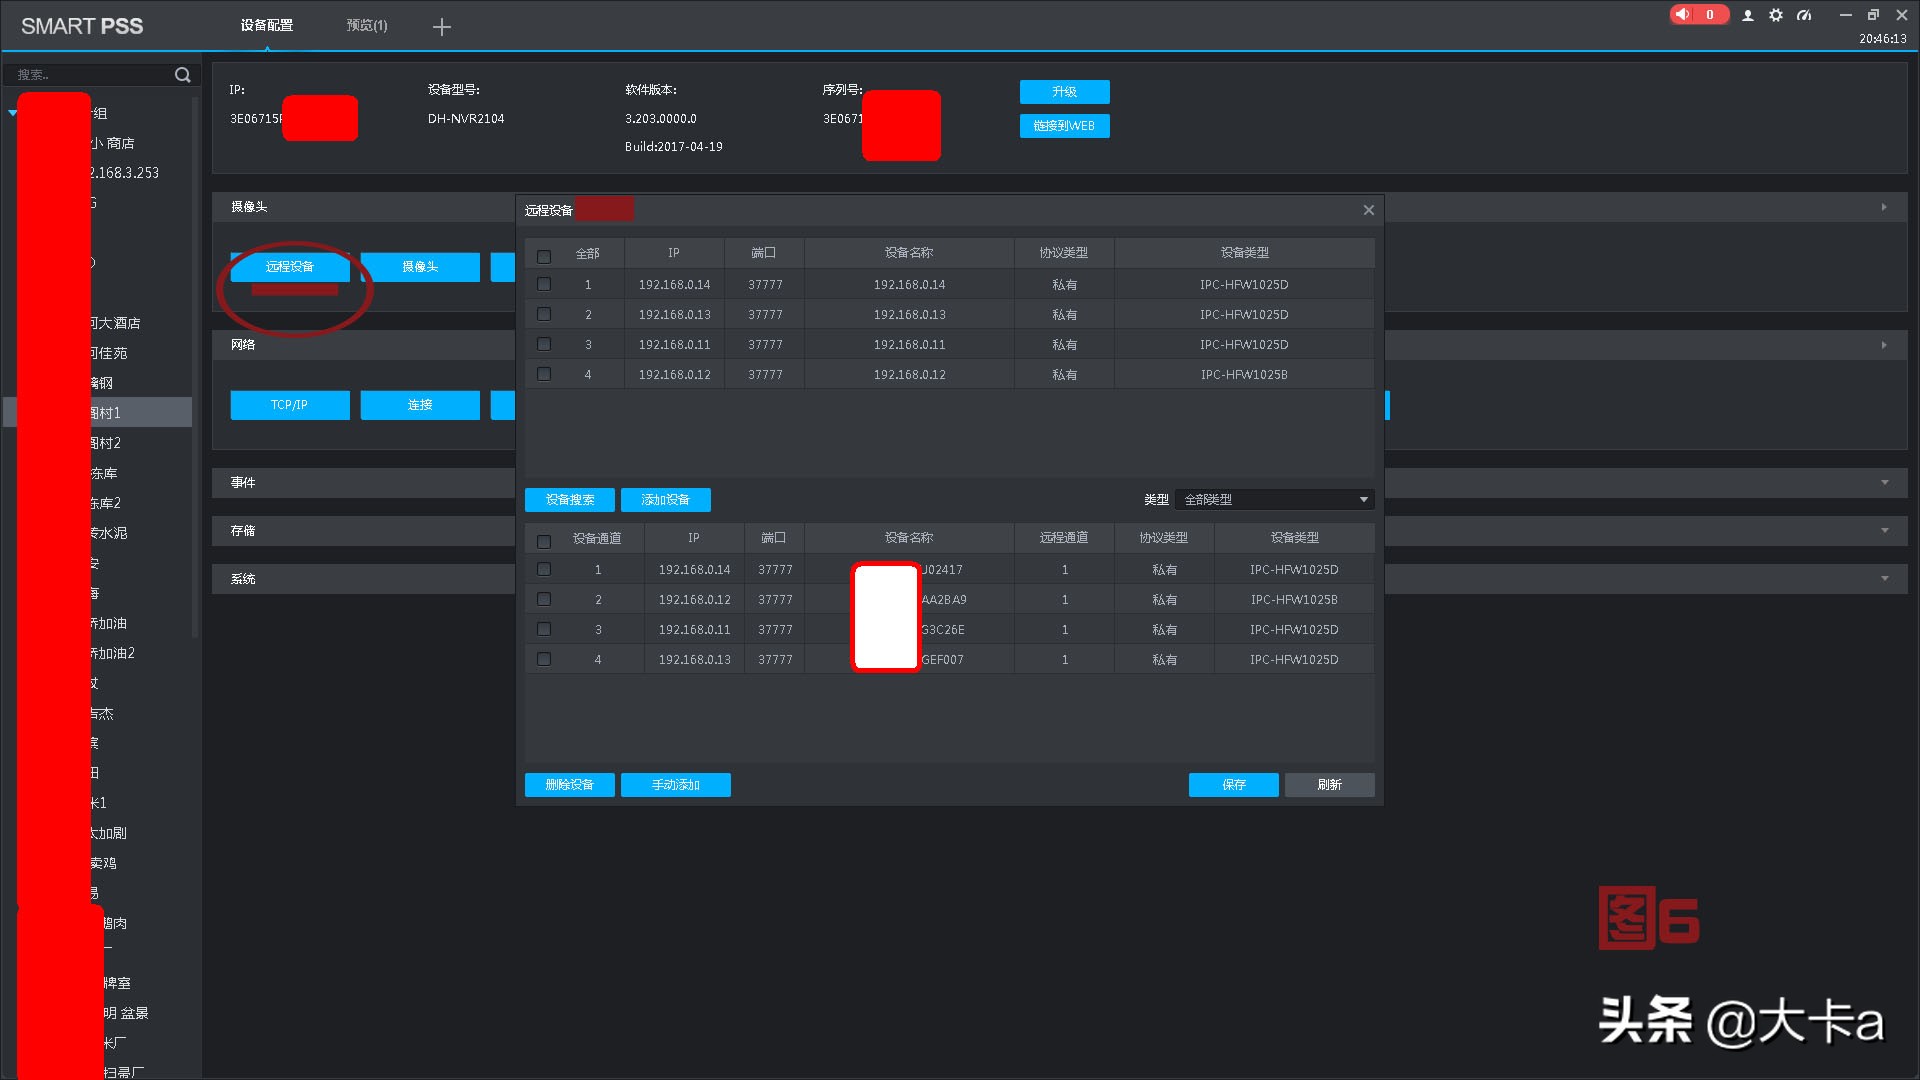Screen dimensions: 1920x1080
Task: Click the 设备搜索 button
Action: click(x=569, y=499)
